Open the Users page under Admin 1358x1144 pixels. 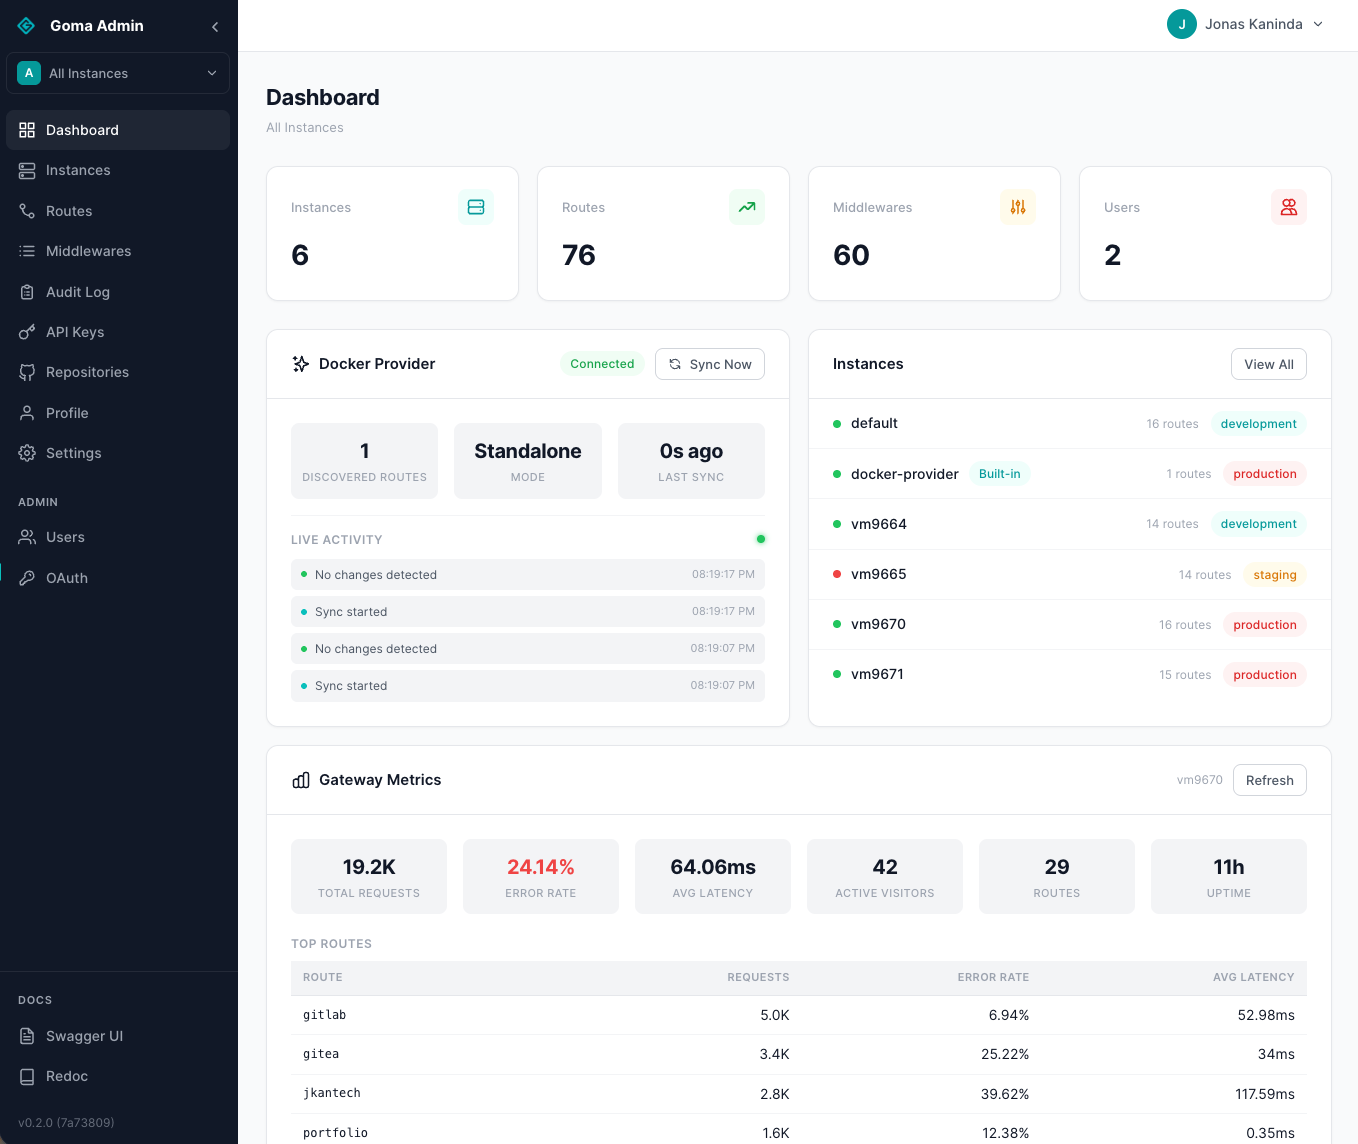pos(64,537)
